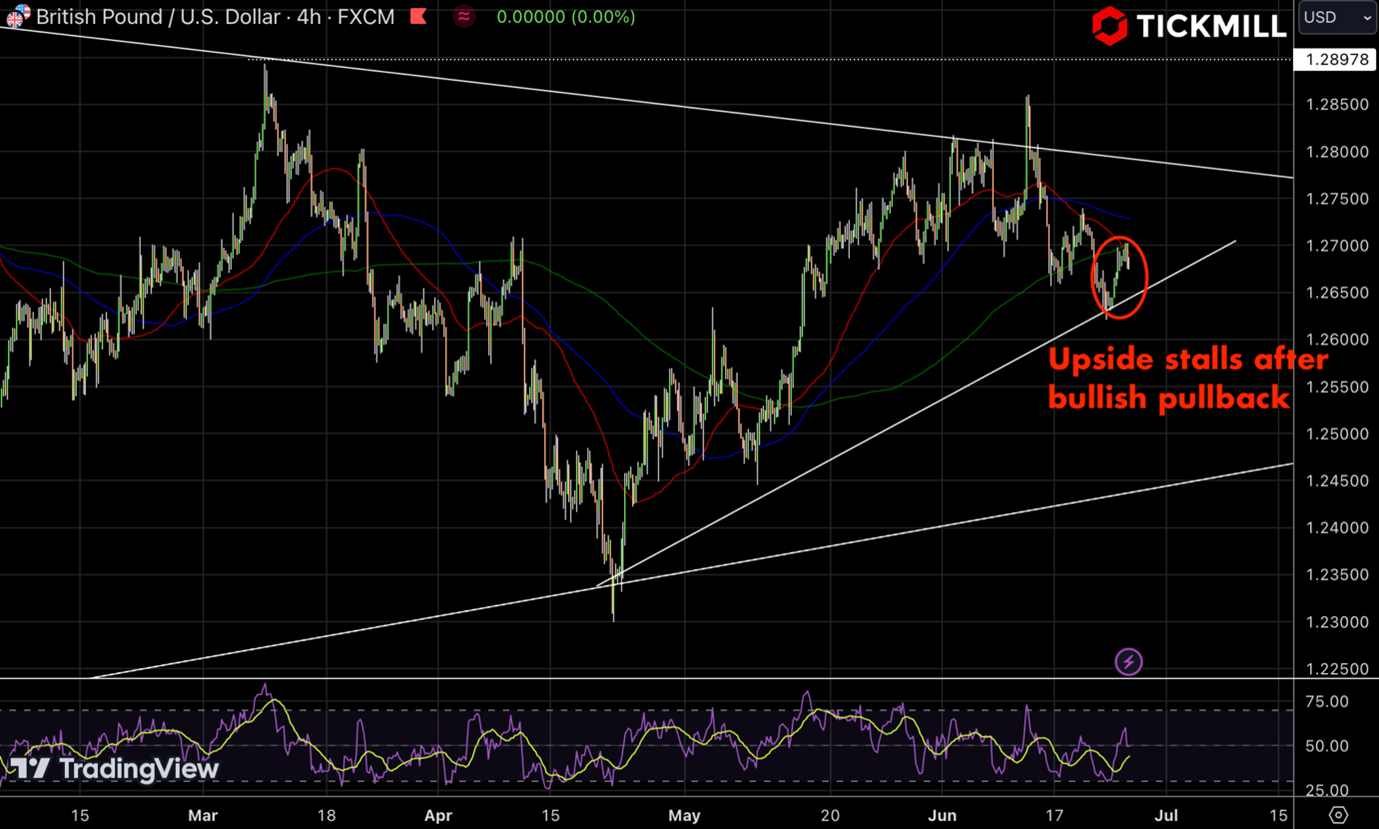Click the pink approximation indicator icon

point(464,16)
